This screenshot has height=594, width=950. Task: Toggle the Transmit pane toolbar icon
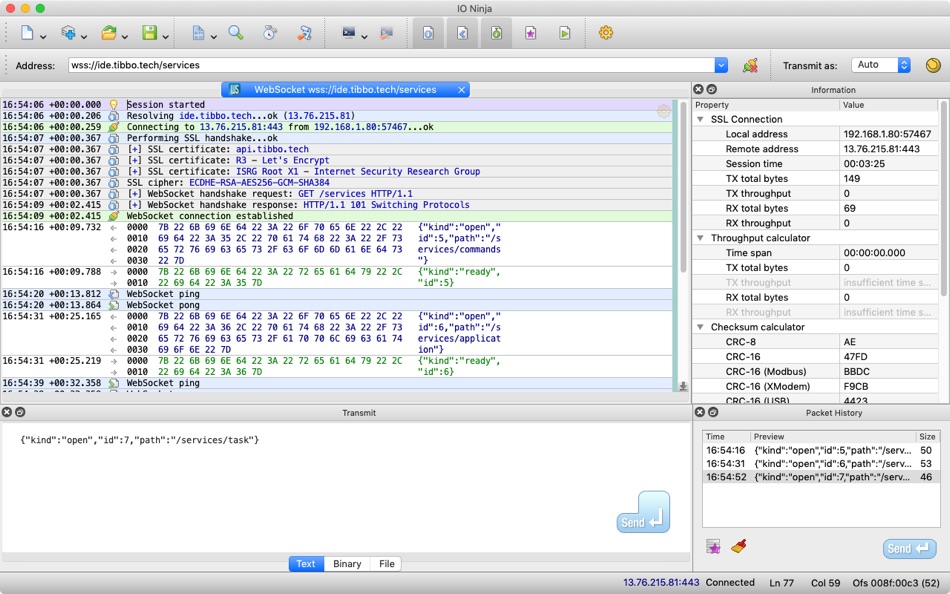(462, 33)
